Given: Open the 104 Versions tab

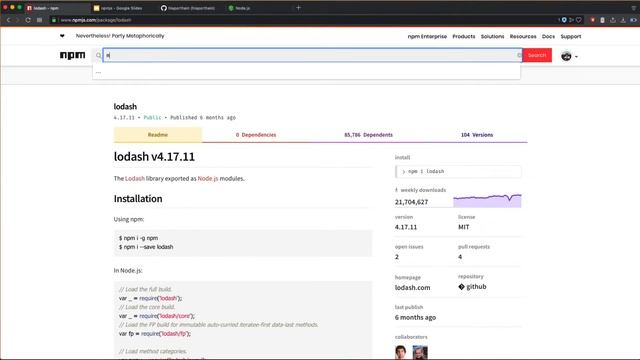Looking at the screenshot, I should click(x=477, y=135).
